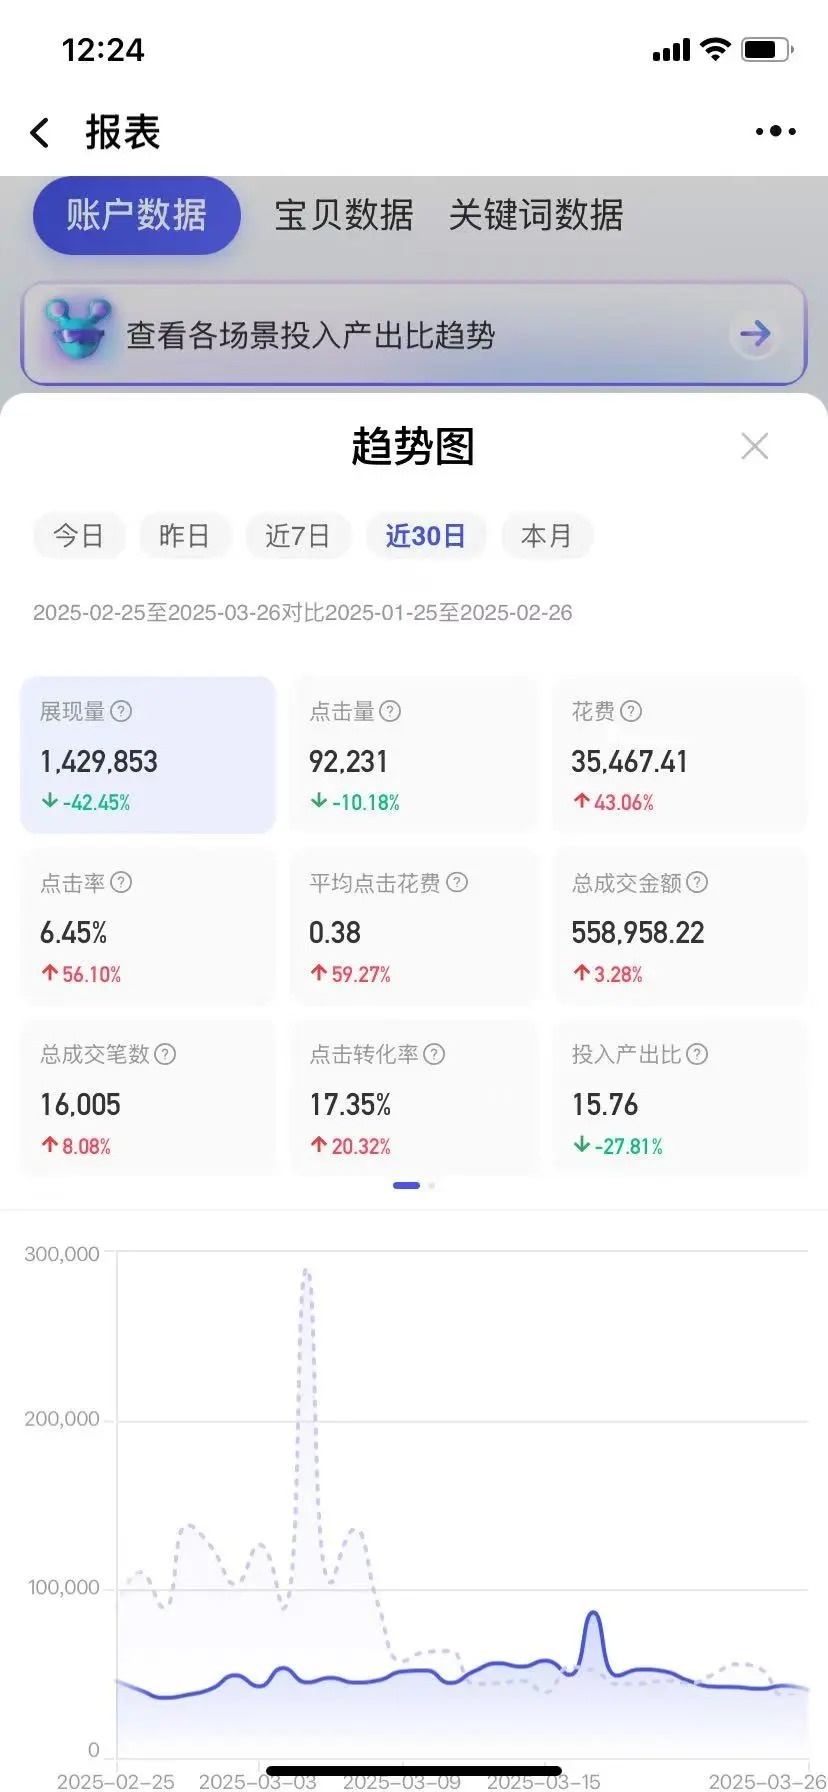Select the 花费 metric card
This screenshot has height=1792, width=828.
click(x=680, y=755)
